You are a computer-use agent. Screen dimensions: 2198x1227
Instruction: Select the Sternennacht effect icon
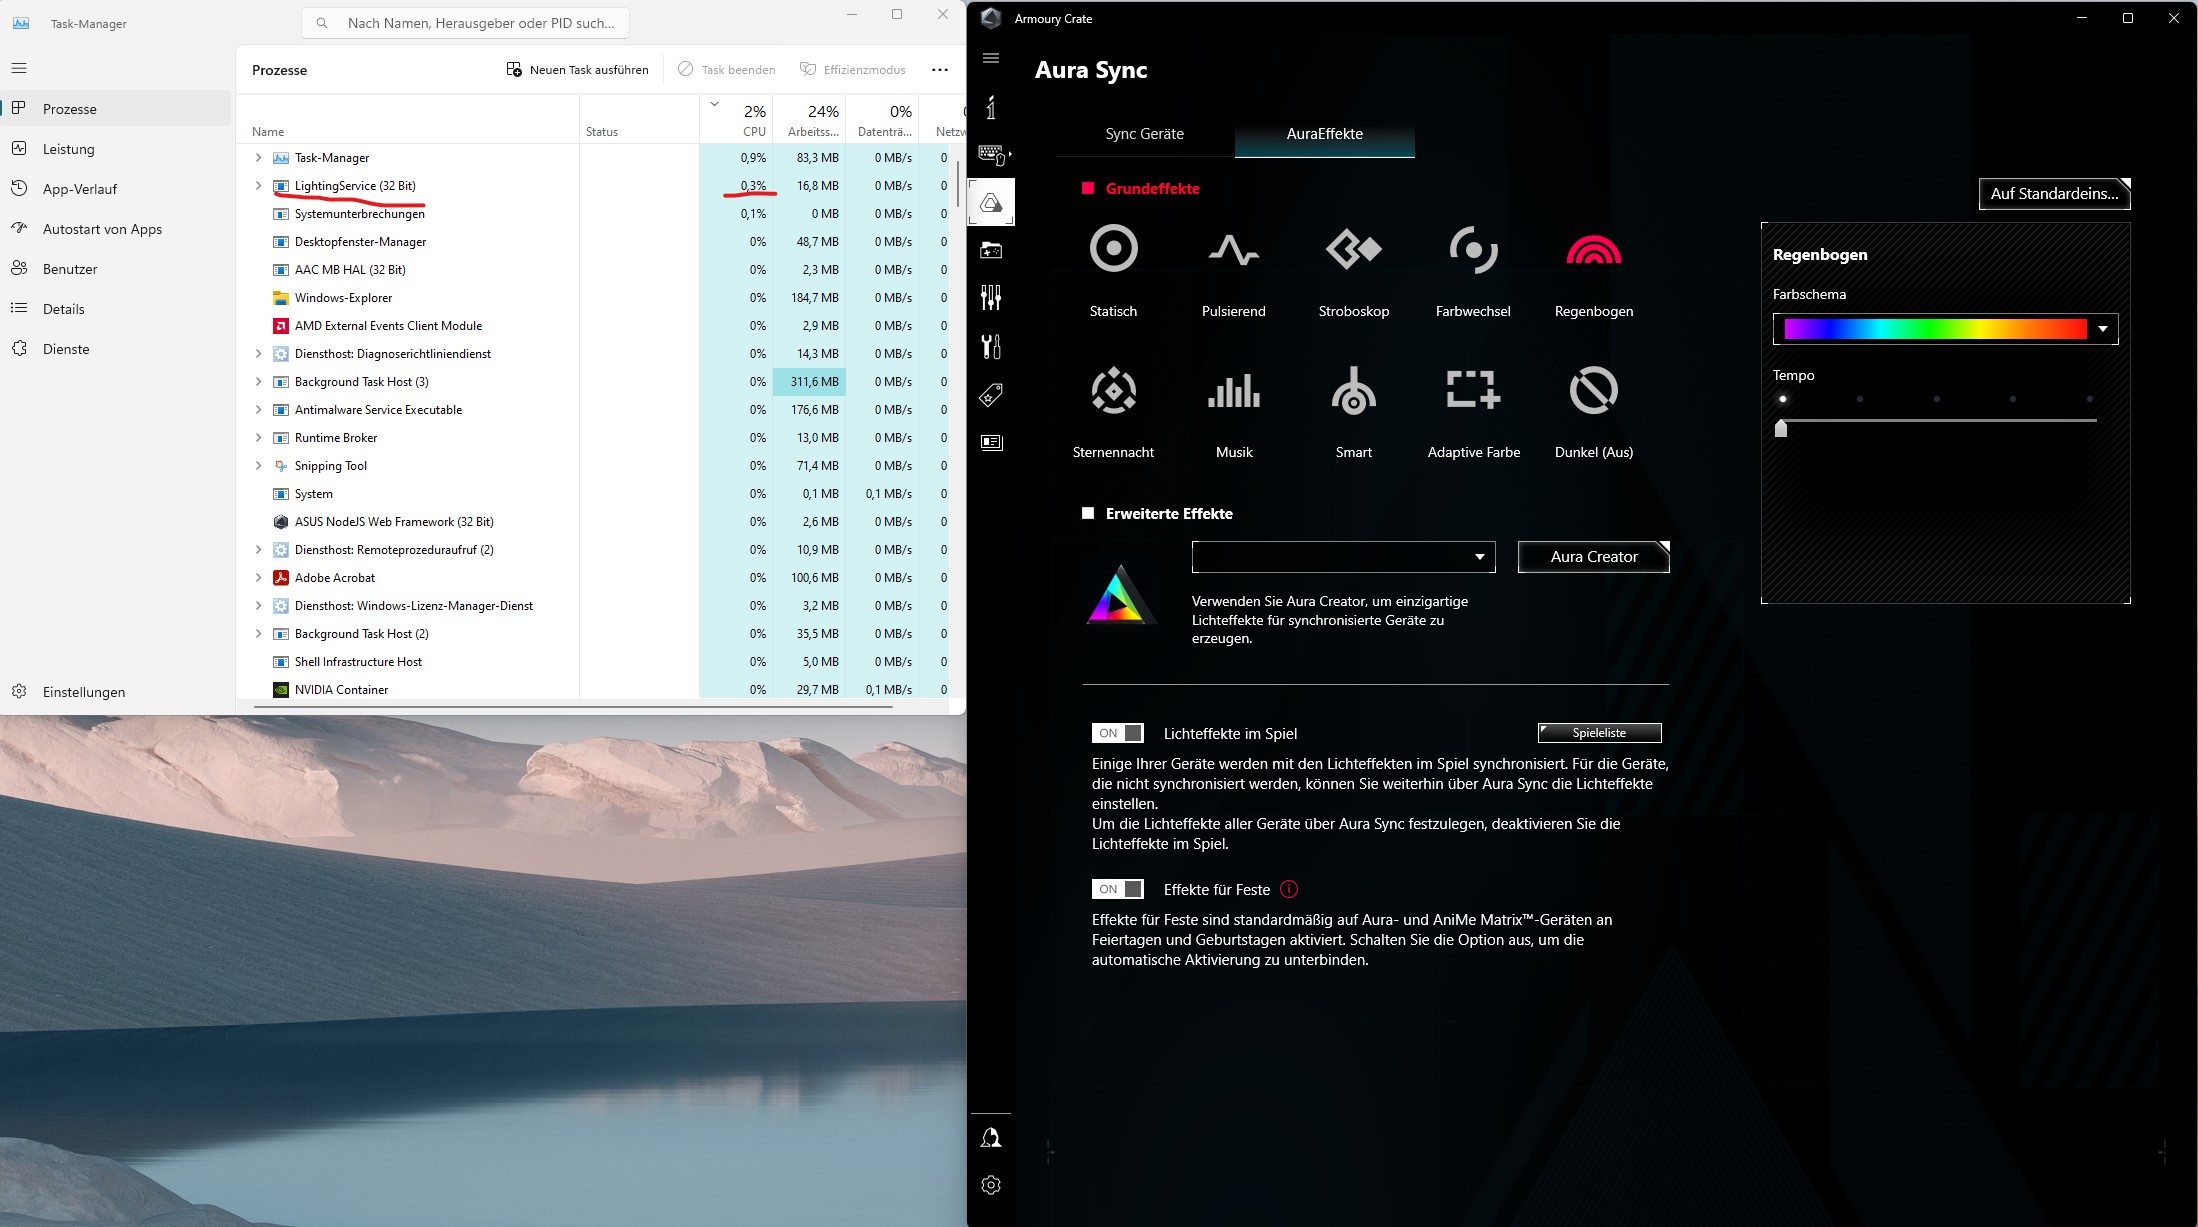pos(1113,391)
